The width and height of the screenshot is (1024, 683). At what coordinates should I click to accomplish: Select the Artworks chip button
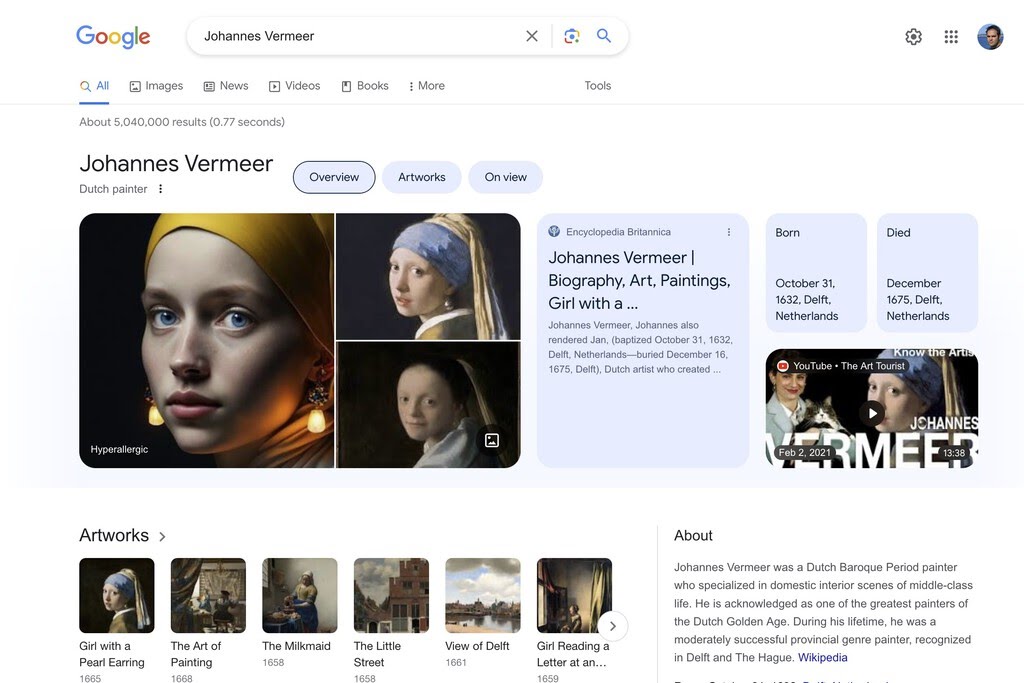tap(421, 177)
